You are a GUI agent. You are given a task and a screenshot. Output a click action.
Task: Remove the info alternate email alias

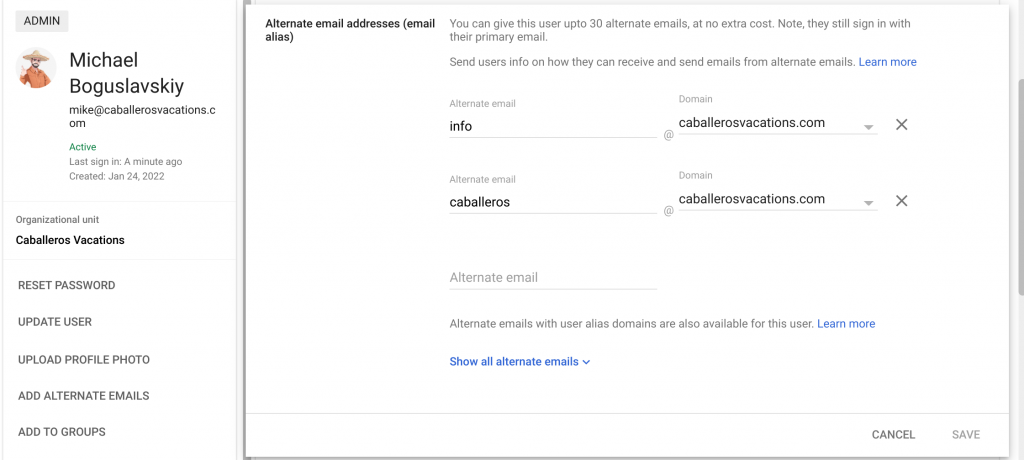(x=901, y=124)
